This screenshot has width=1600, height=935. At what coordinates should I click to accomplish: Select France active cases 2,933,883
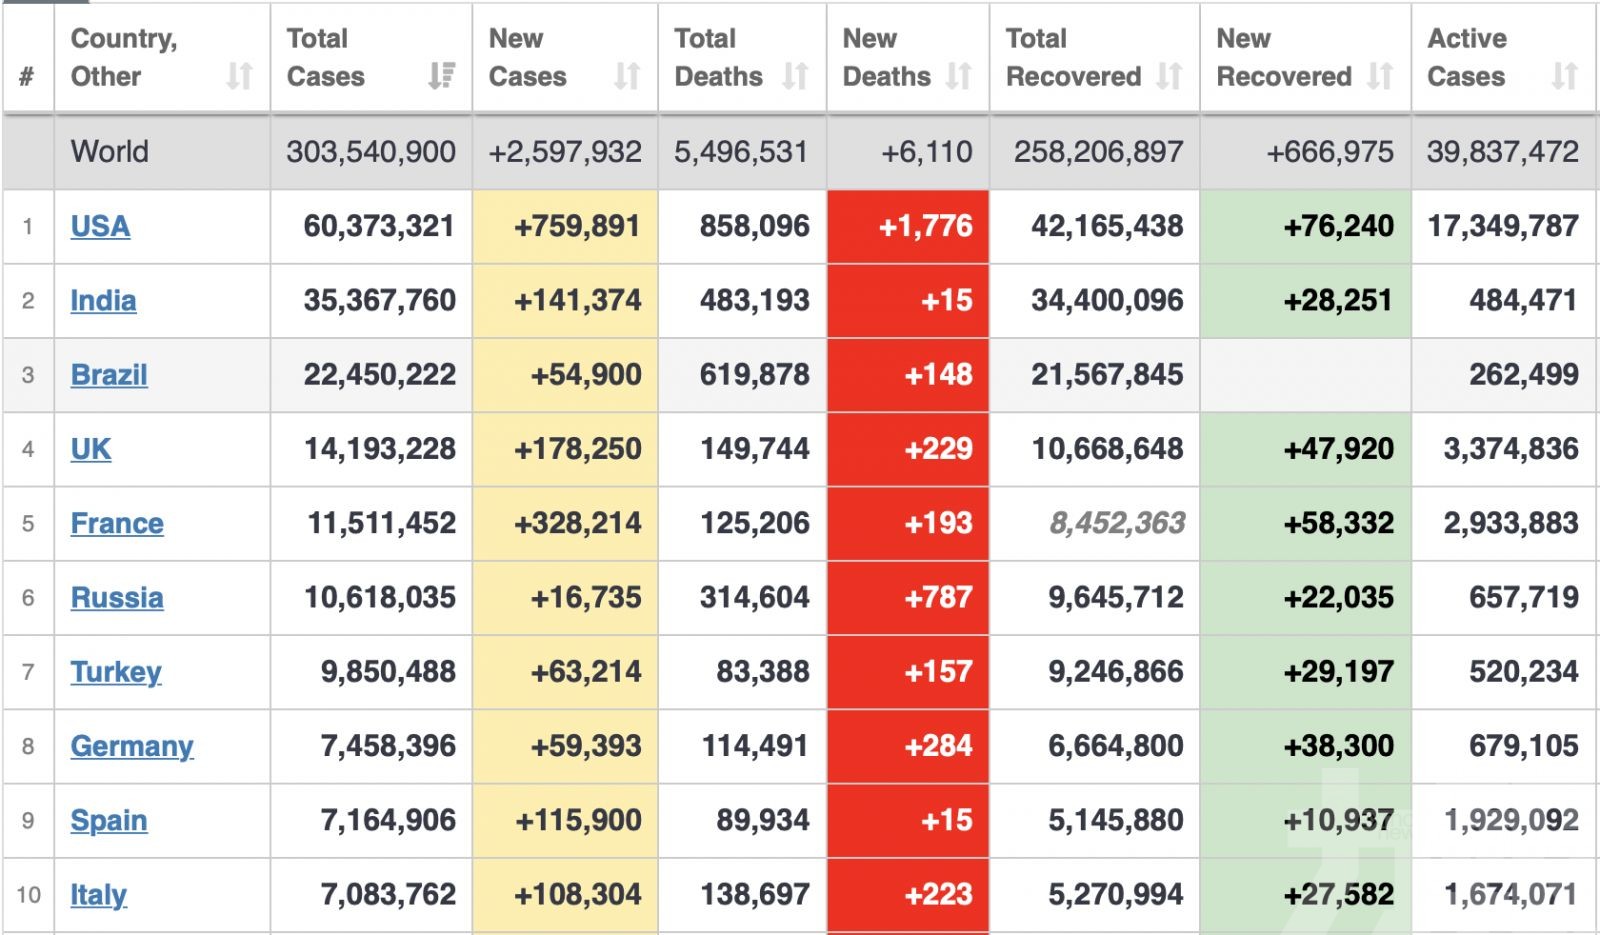(1511, 523)
